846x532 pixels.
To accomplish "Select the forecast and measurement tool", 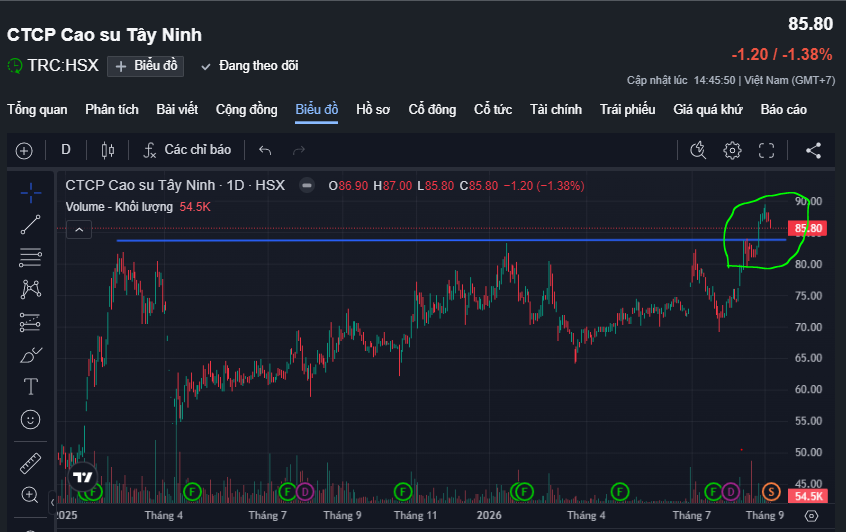I will pyautogui.click(x=31, y=322).
